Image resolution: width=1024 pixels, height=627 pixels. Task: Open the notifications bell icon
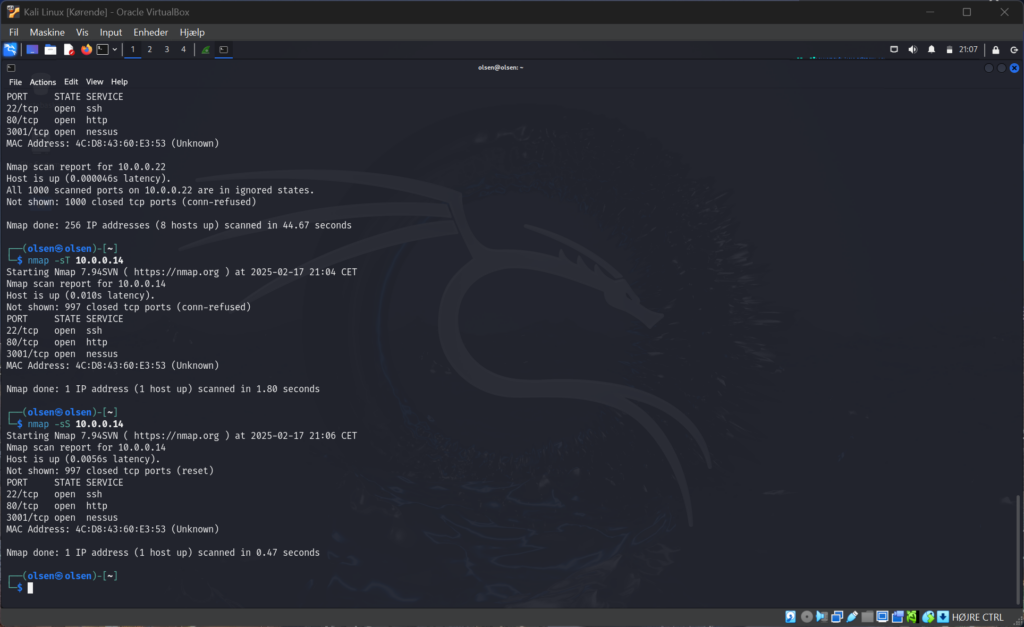(932, 49)
